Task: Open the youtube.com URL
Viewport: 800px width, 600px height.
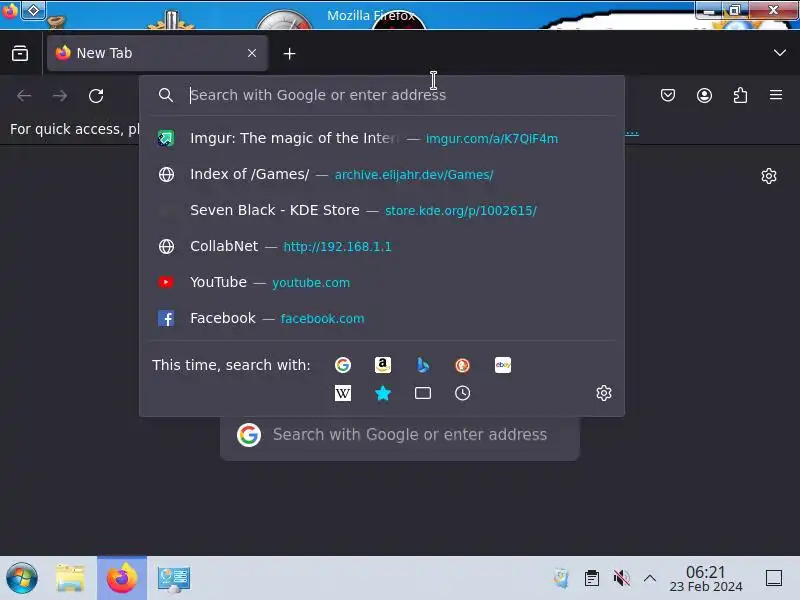Action: 311,283
